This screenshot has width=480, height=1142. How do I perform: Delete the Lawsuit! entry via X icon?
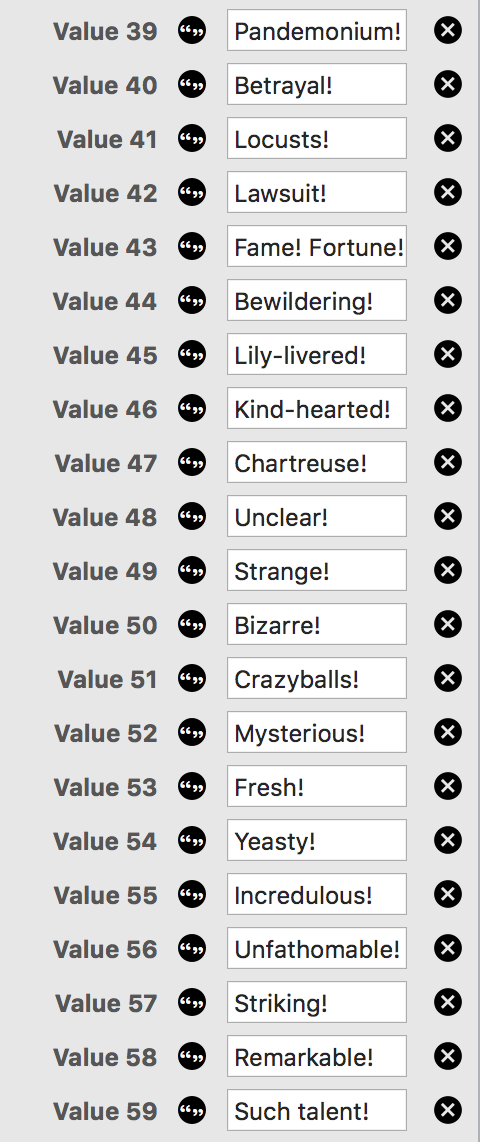pos(448,192)
